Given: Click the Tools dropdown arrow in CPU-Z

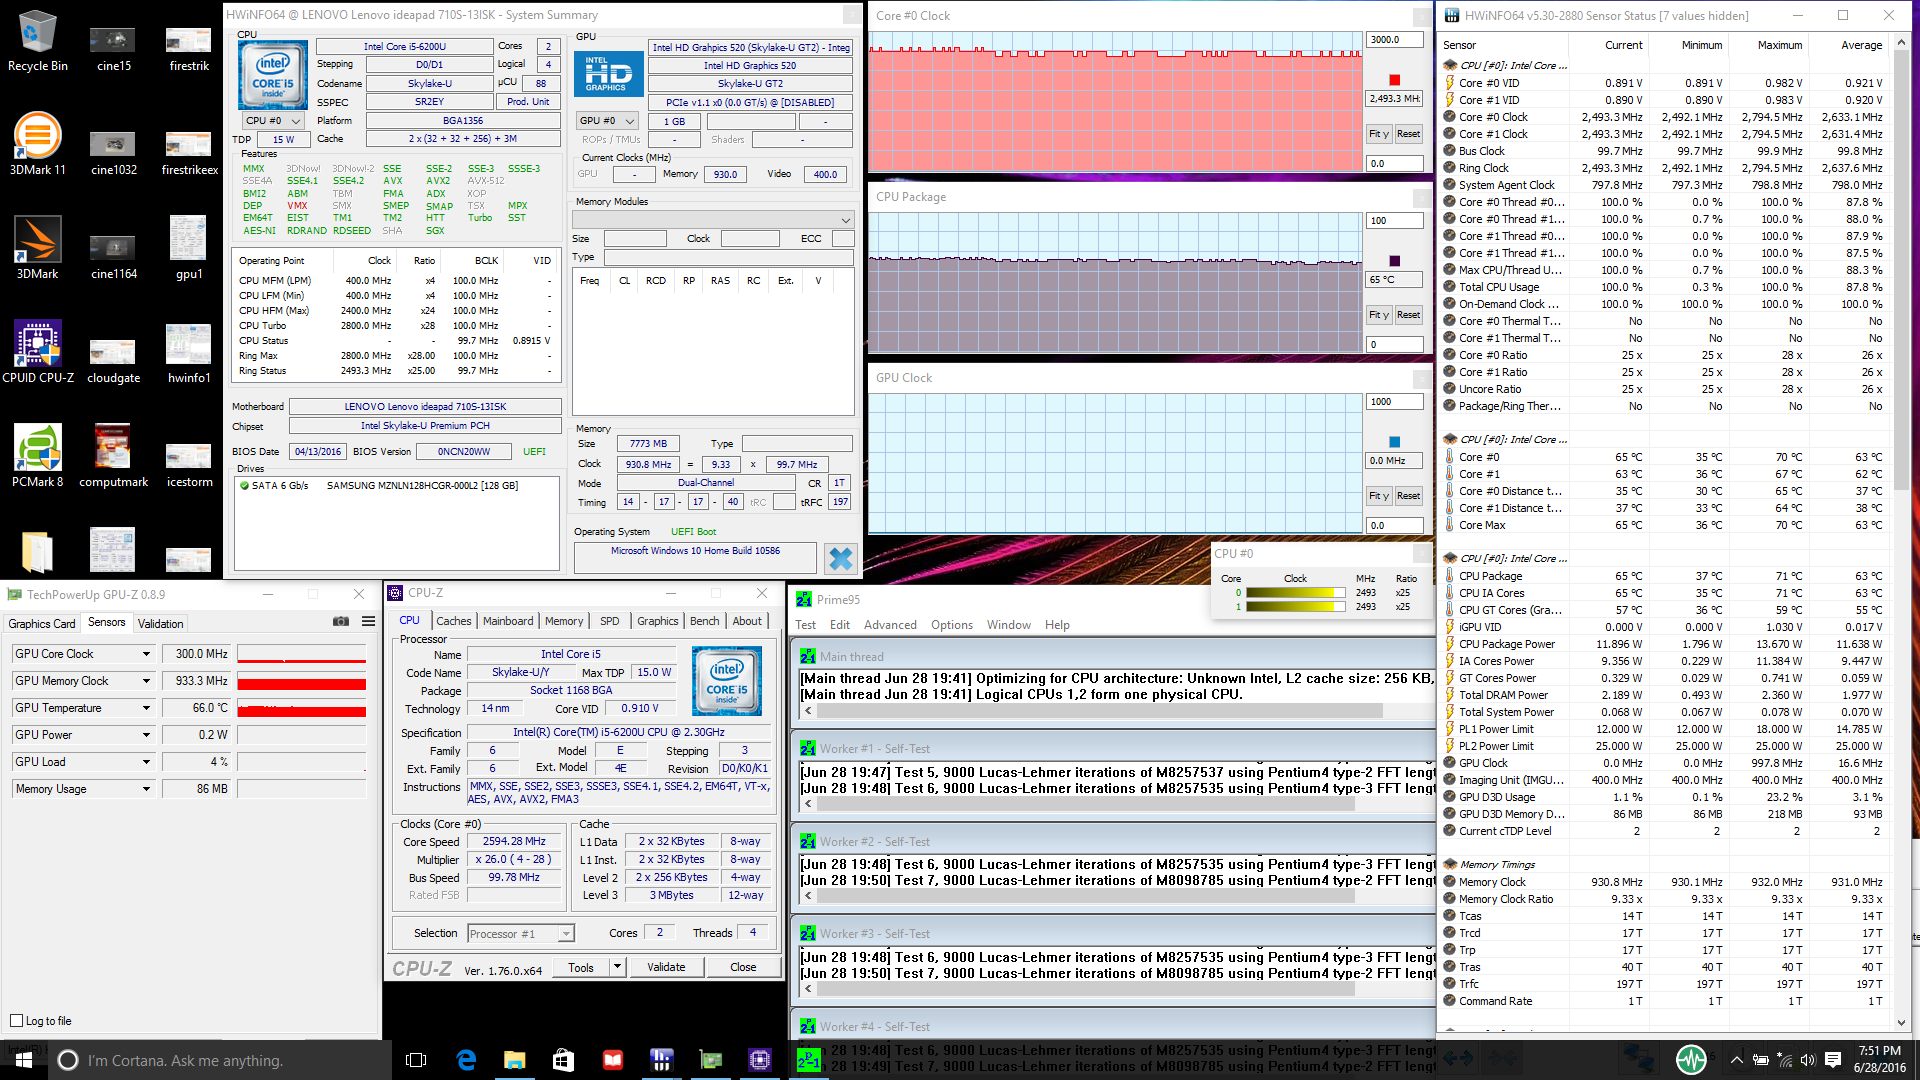Looking at the screenshot, I should click(617, 967).
